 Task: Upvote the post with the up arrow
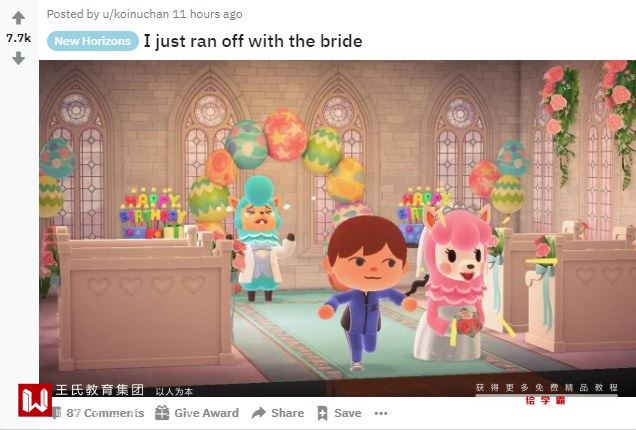coord(18,17)
